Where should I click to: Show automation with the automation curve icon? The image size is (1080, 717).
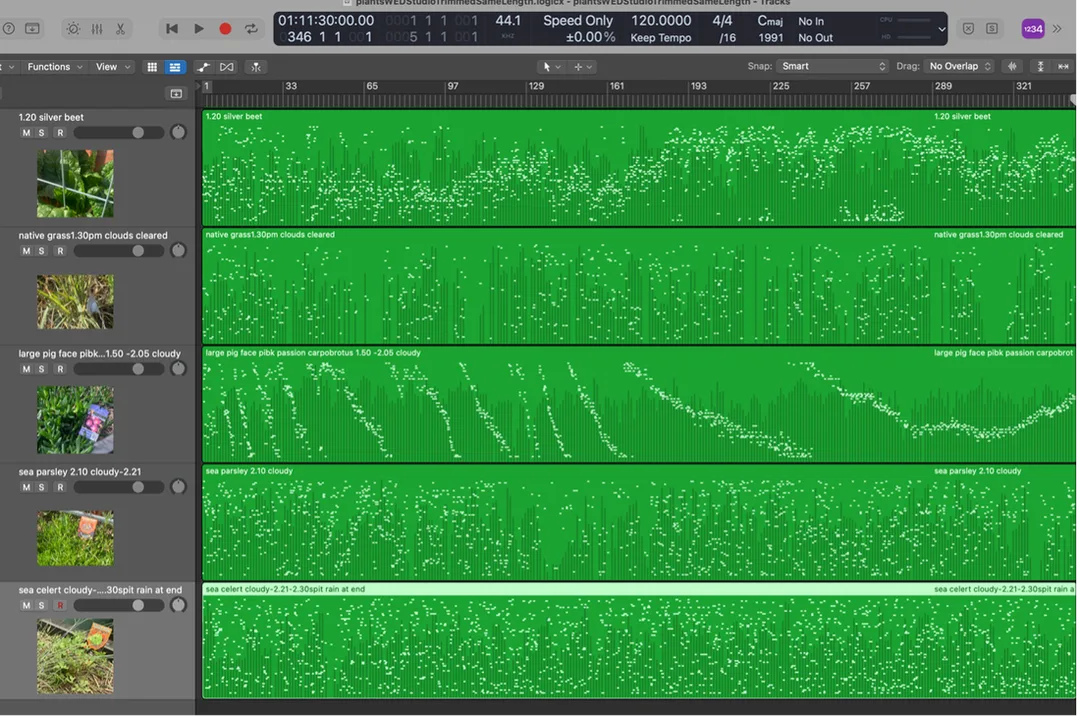pos(203,67)
